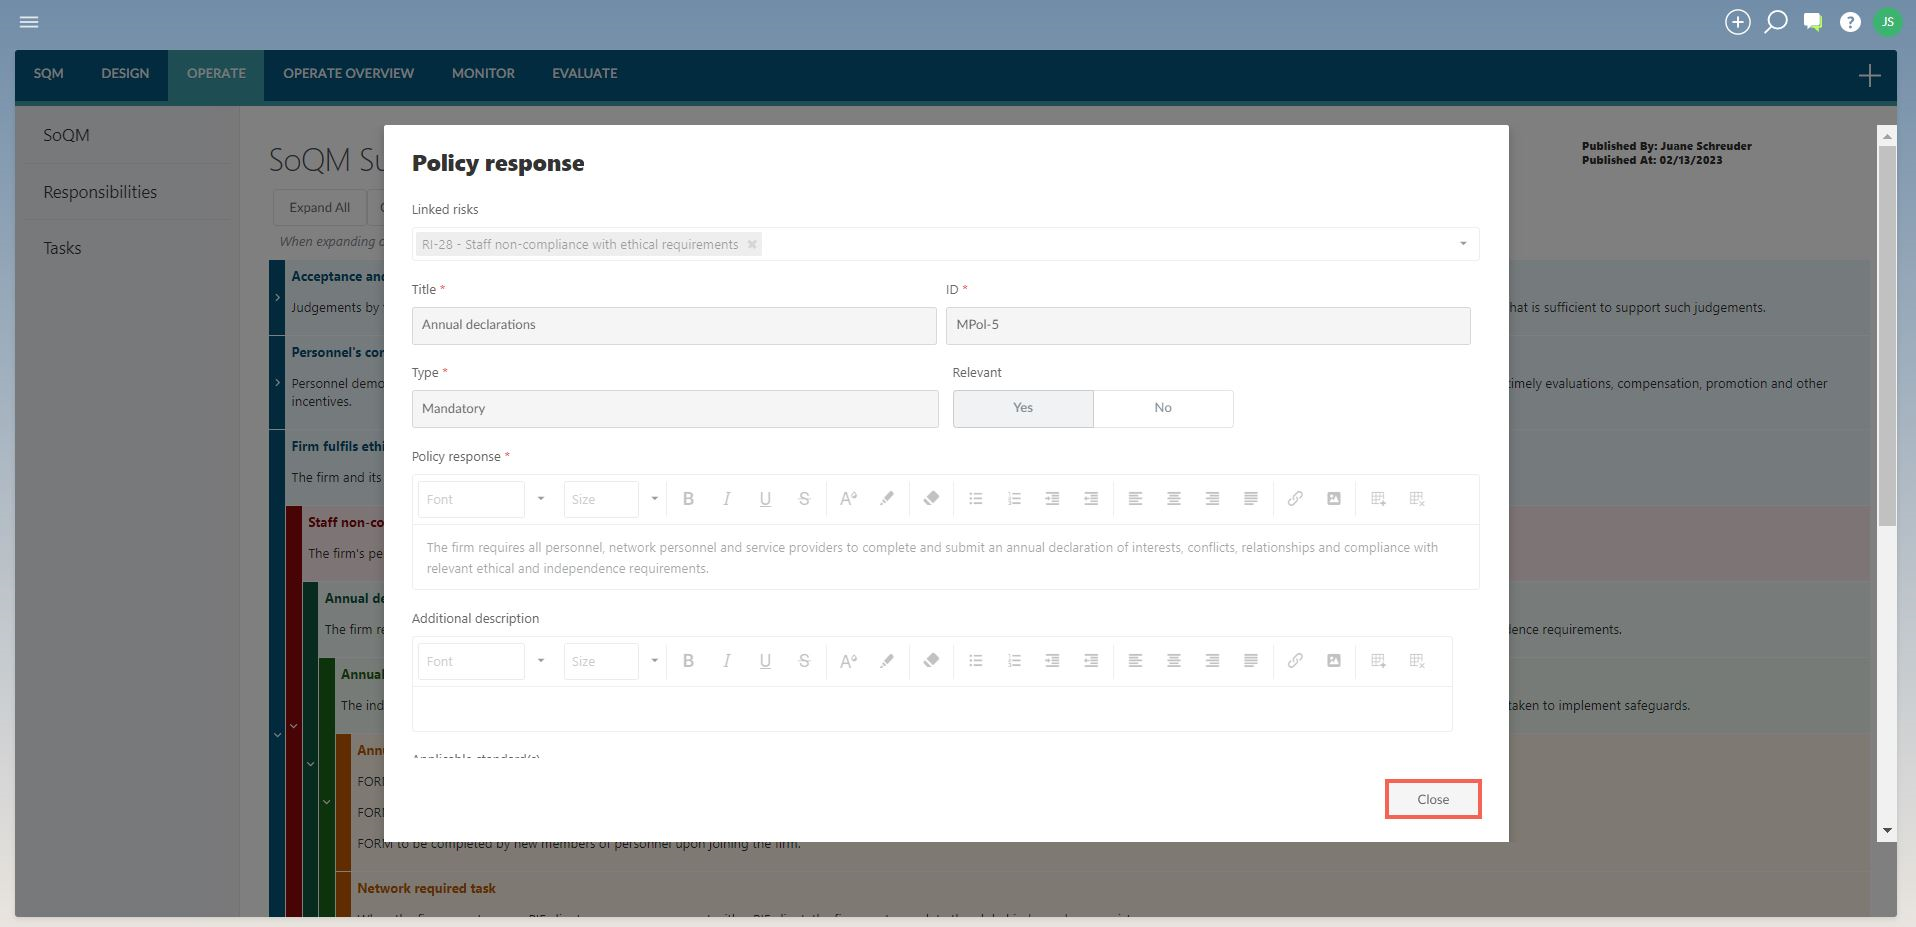Switch to the OPERATE tab
The height and width of the screenshot is (927, 1916).
point(216,74)
